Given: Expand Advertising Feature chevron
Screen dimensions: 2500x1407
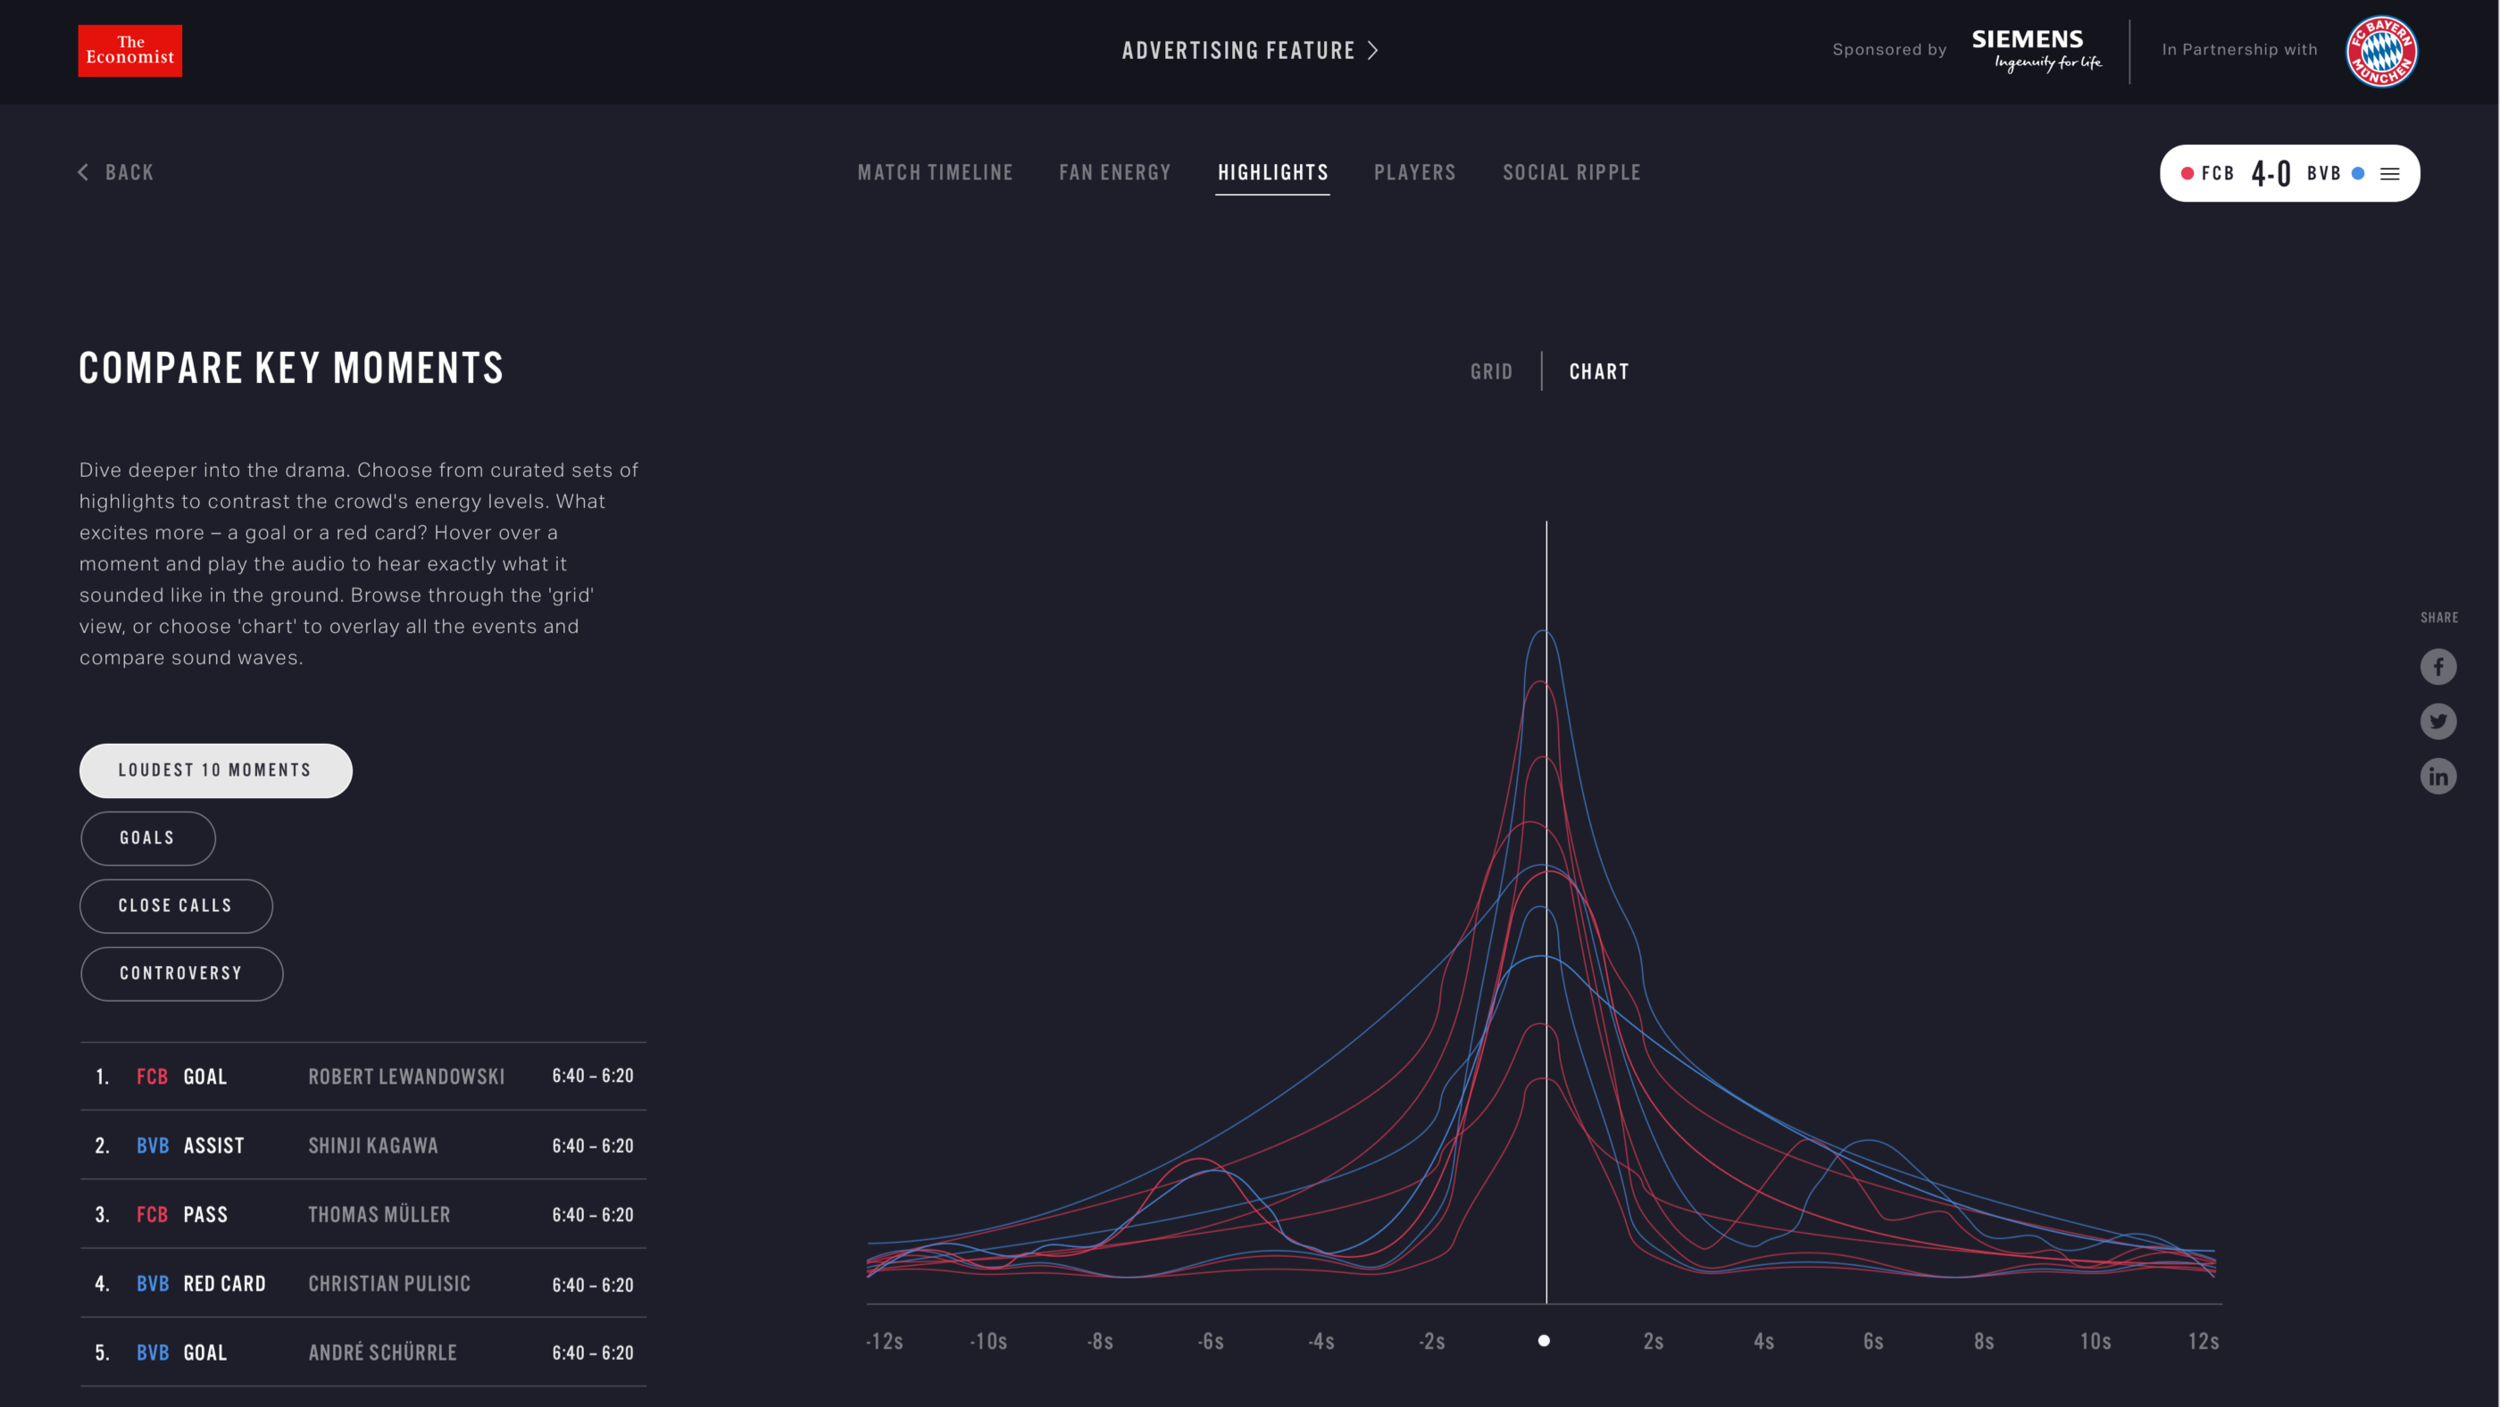Looking at the screenshot, I should click(1373, 50).
